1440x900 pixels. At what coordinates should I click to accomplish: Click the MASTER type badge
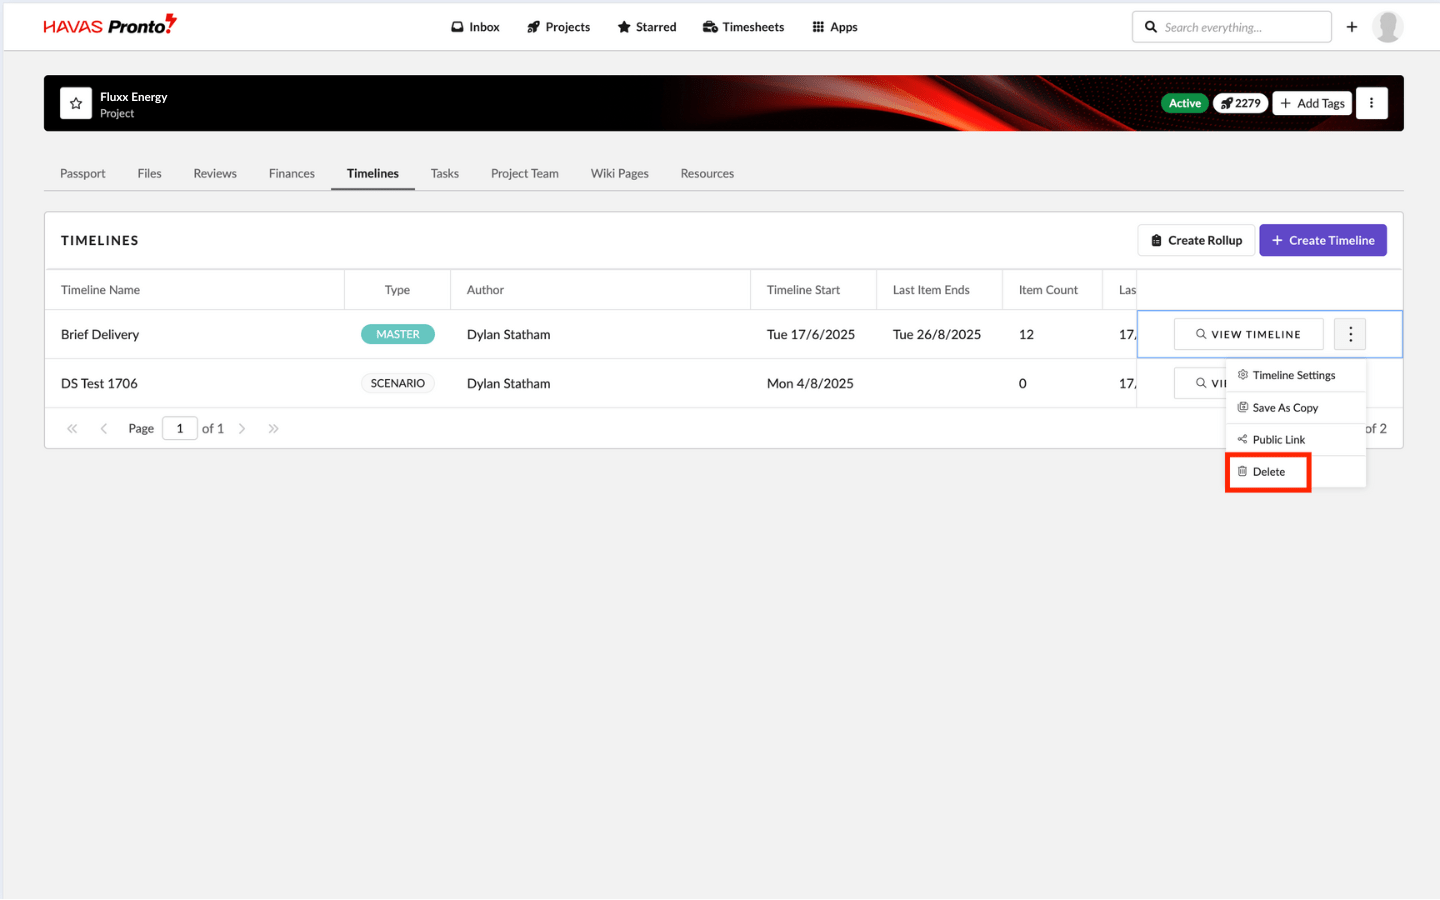[x=398, y=334]
